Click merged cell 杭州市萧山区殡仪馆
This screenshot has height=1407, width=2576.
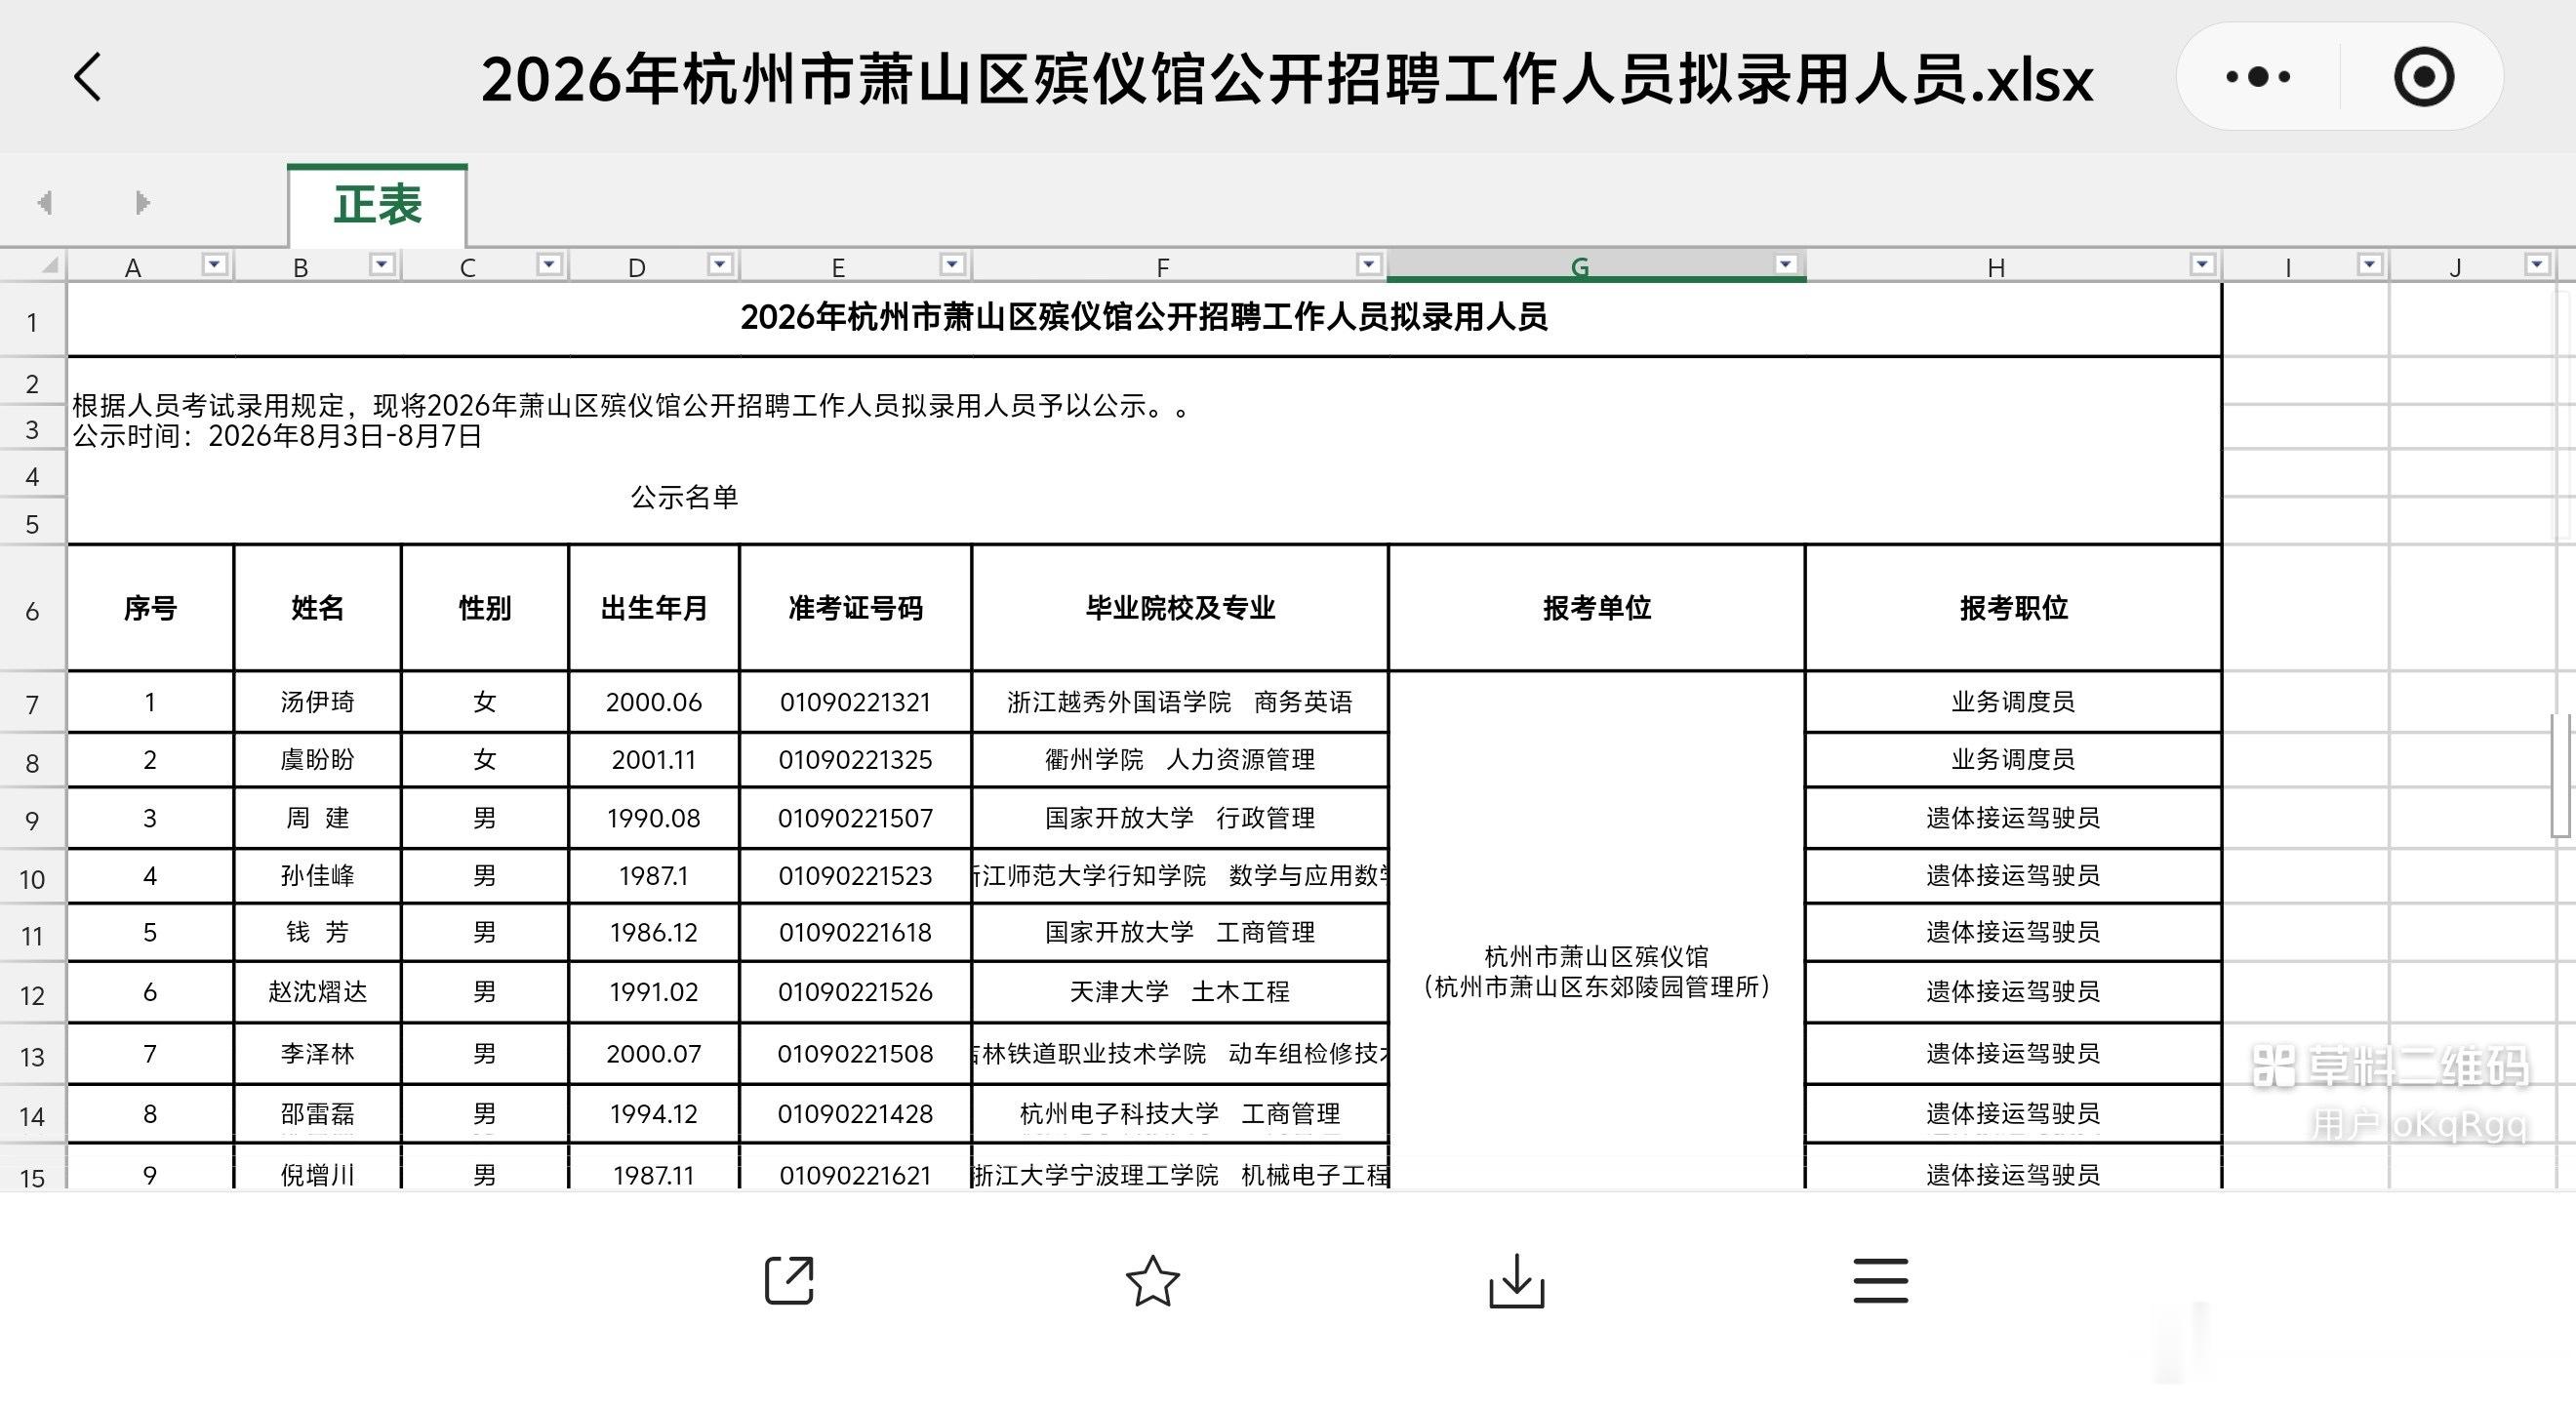point(1597,930)
